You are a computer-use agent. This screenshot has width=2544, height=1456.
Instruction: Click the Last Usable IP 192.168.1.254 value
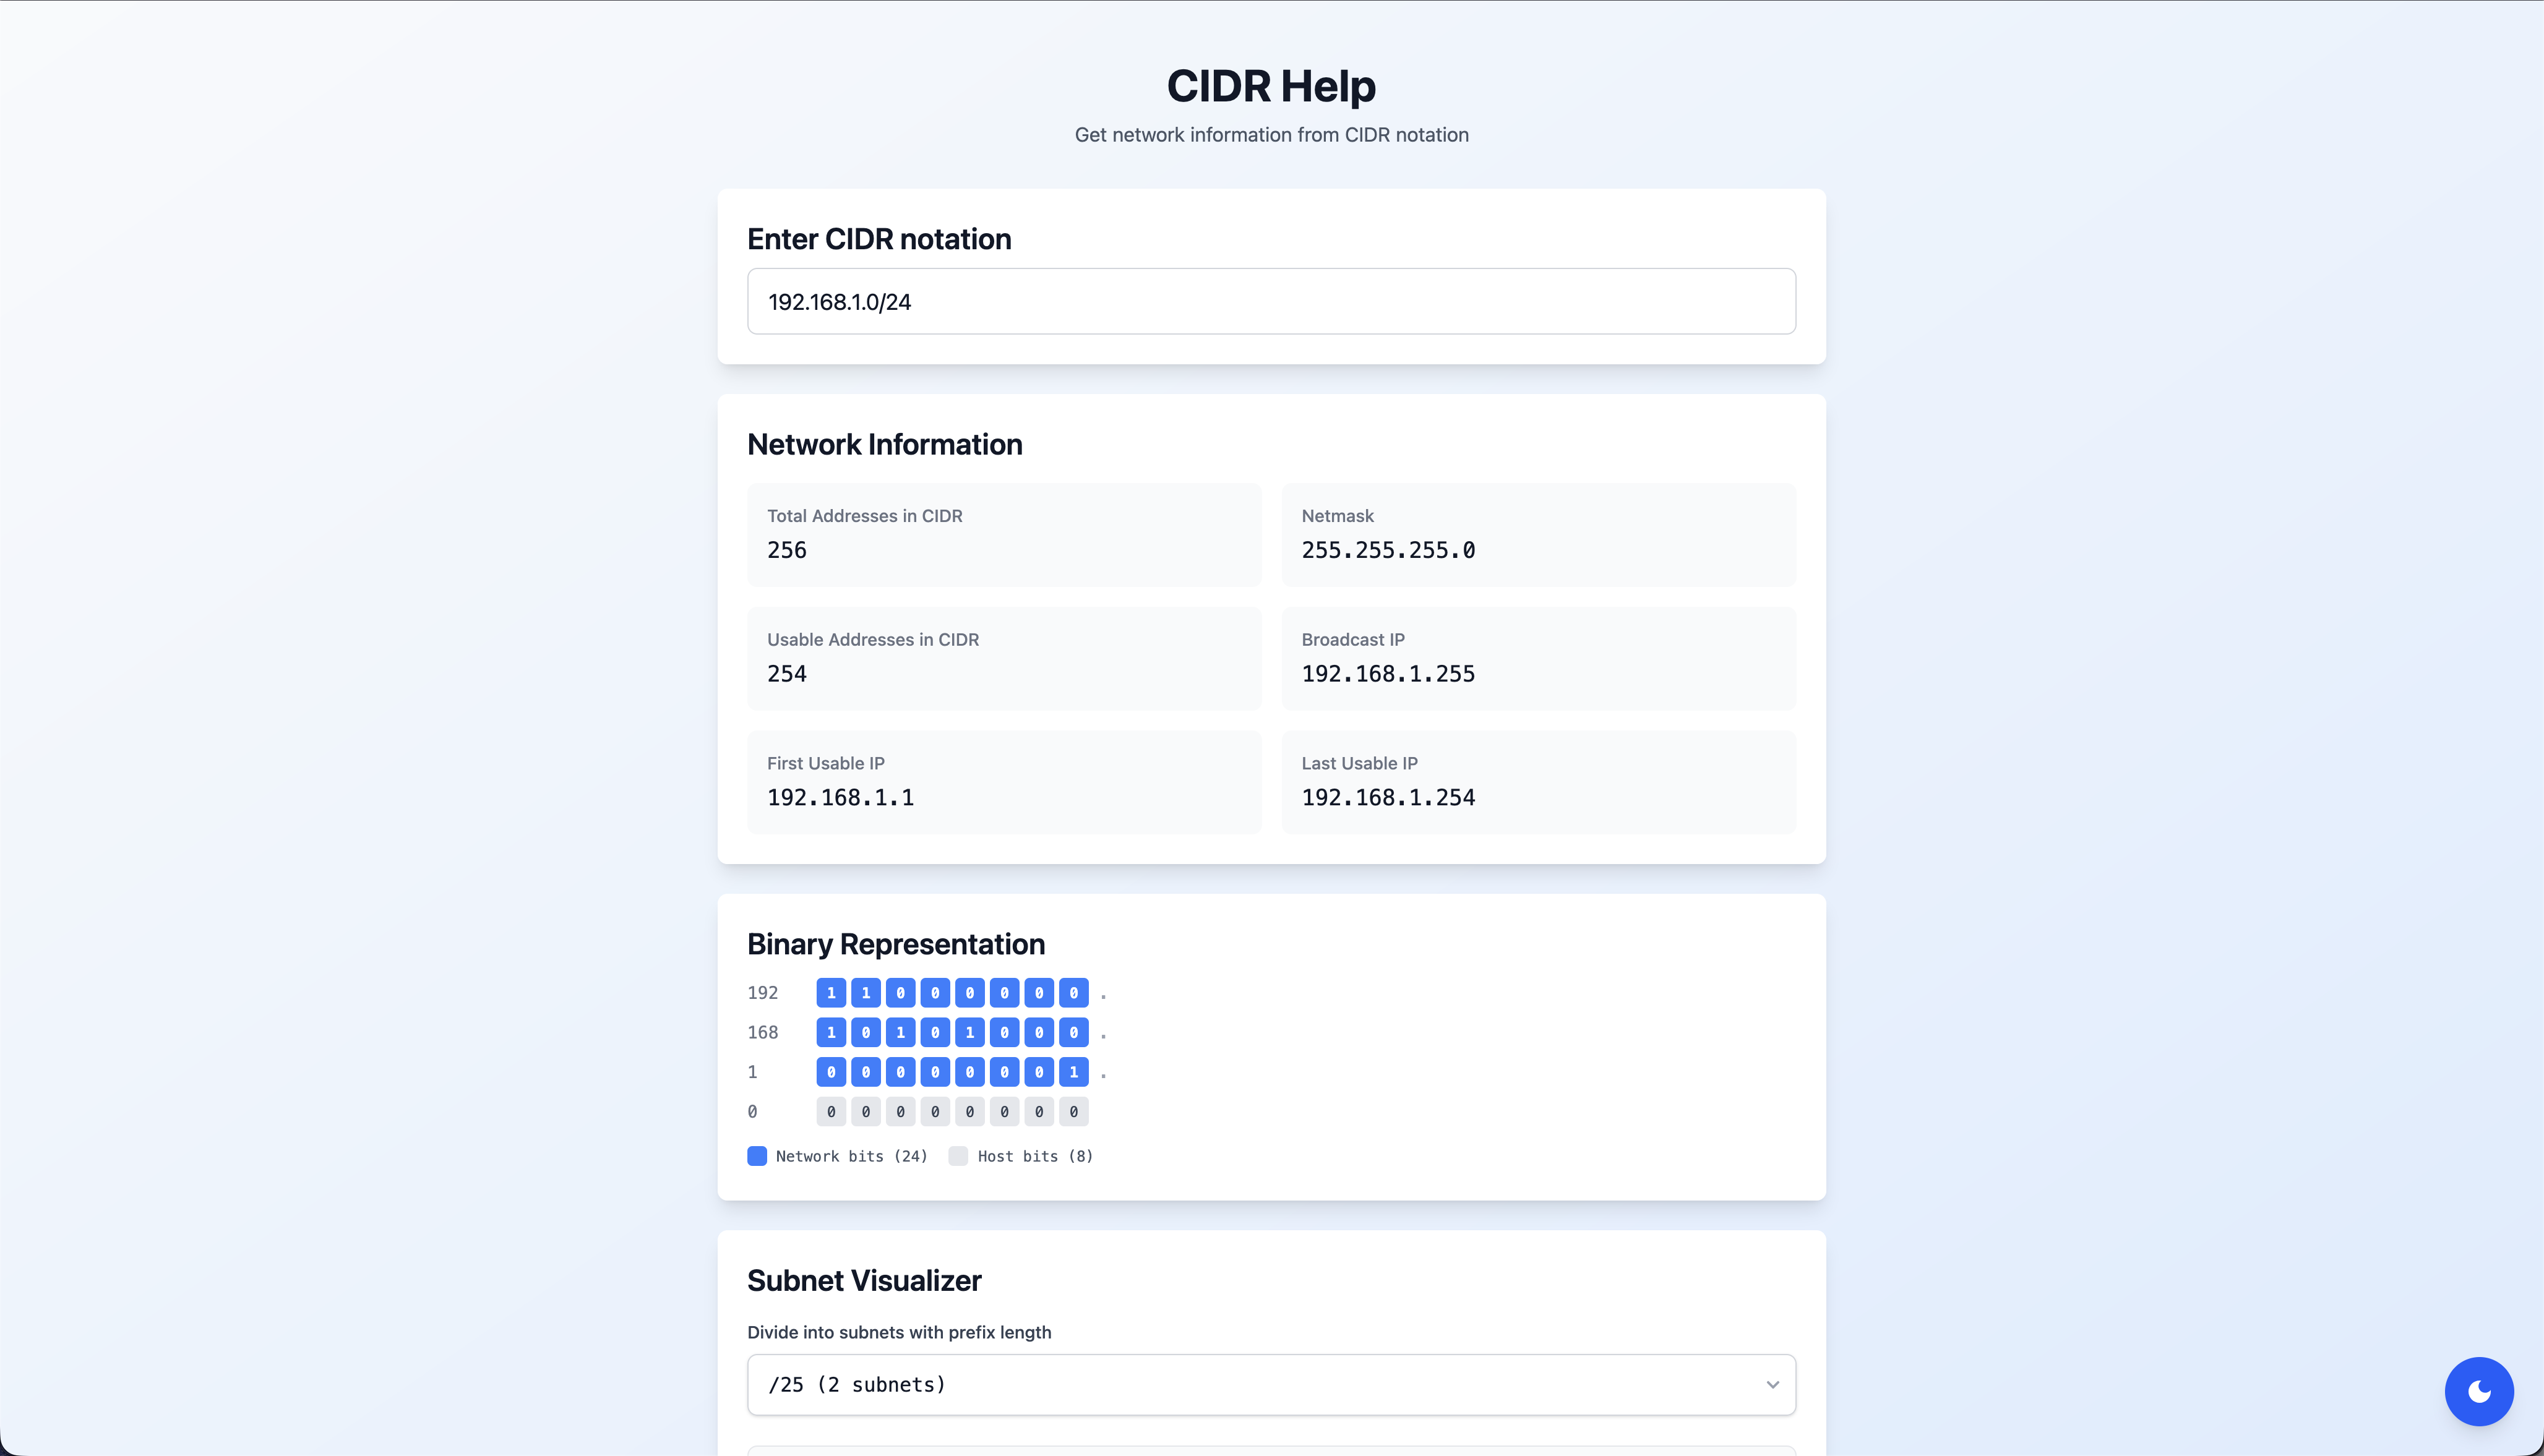[1388, 798]
